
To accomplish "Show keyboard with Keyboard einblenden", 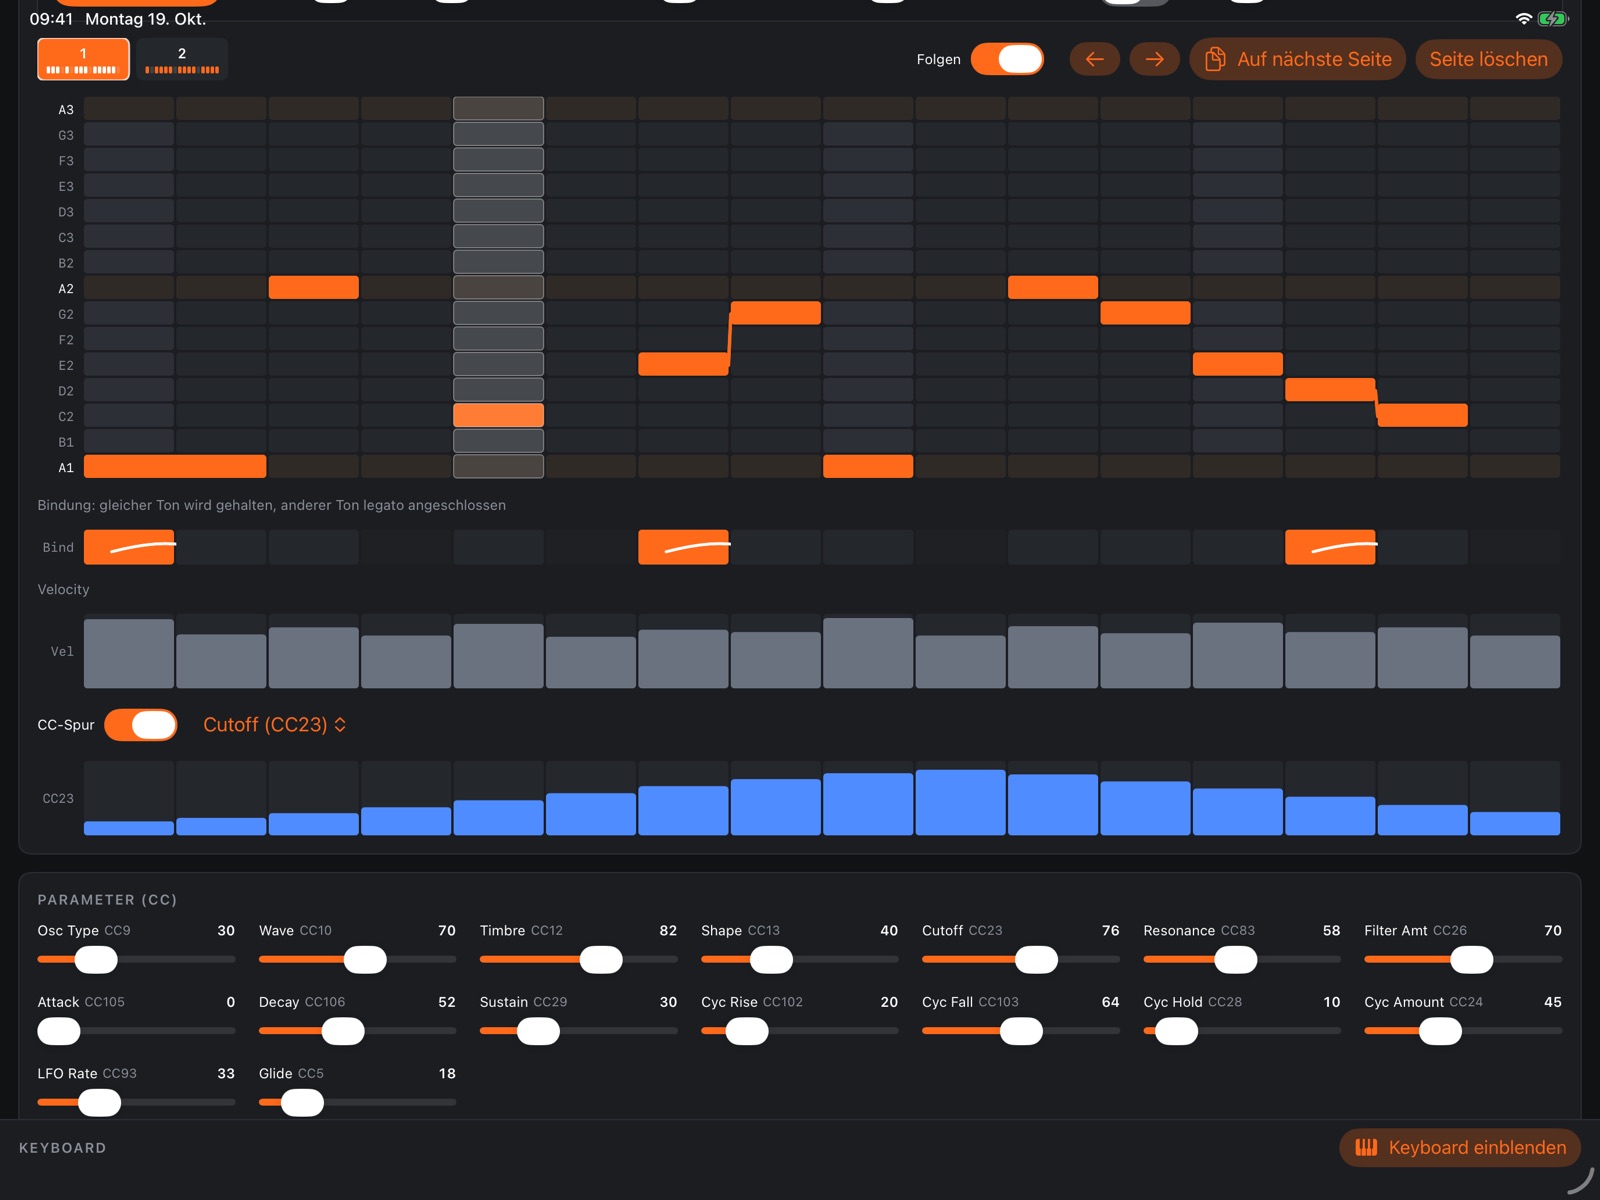I will tap(1460, 1147).
